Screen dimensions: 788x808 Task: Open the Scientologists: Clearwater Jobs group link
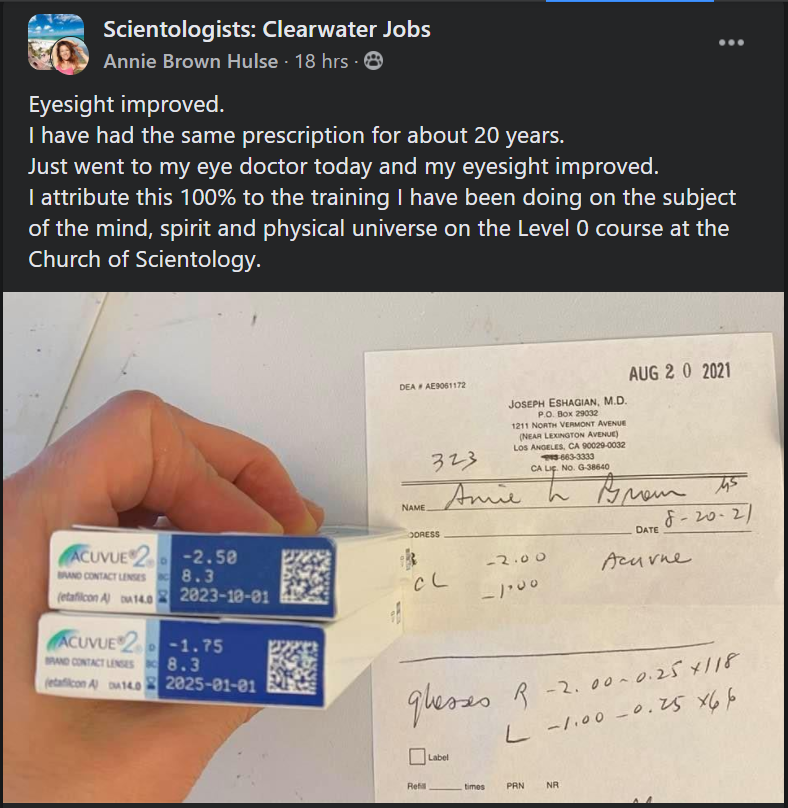point(266,29)
